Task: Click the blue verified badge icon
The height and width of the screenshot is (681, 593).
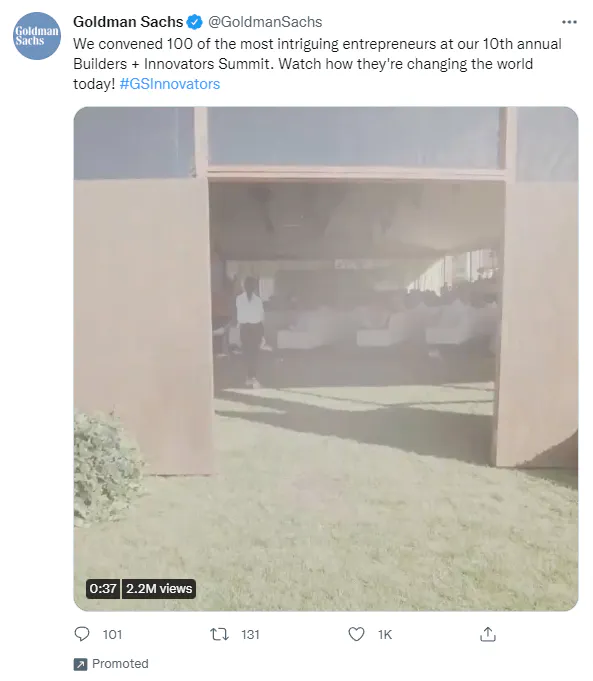Action: (194, 22)
